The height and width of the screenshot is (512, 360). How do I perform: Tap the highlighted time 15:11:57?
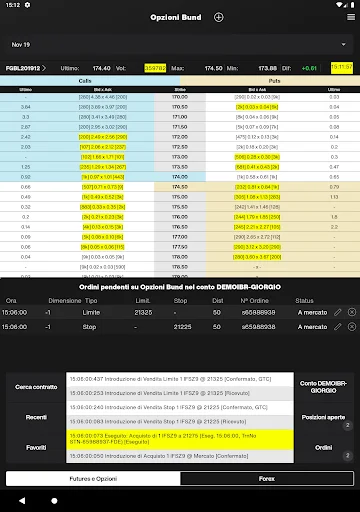(342, 67)
